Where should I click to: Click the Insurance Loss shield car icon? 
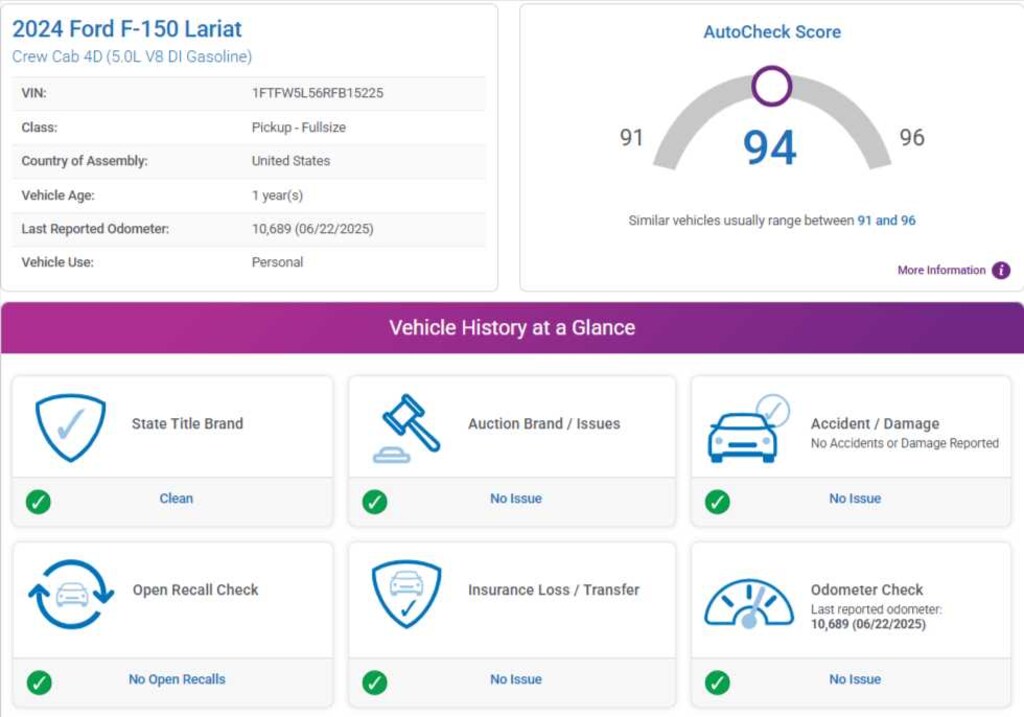point(406,594)
